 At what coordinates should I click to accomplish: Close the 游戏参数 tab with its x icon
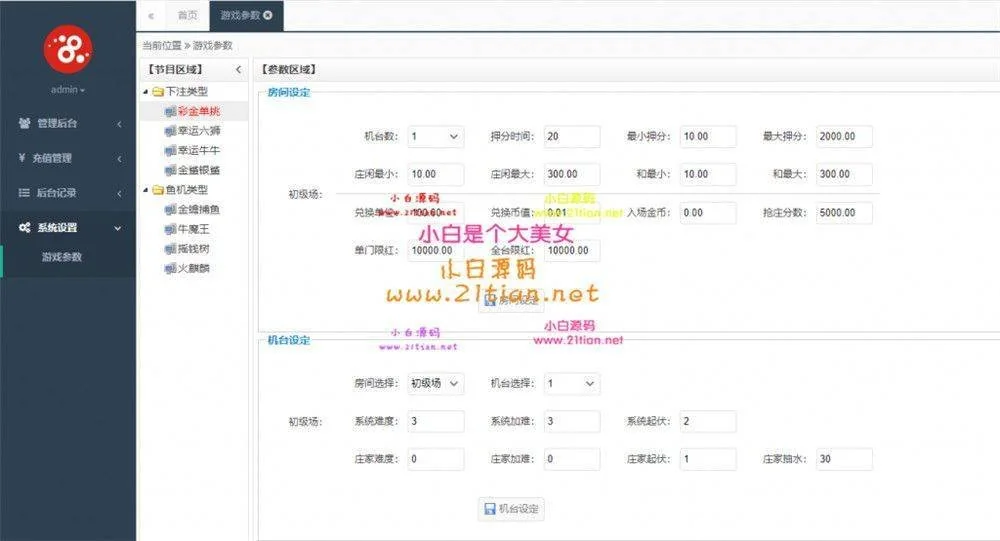268,16
